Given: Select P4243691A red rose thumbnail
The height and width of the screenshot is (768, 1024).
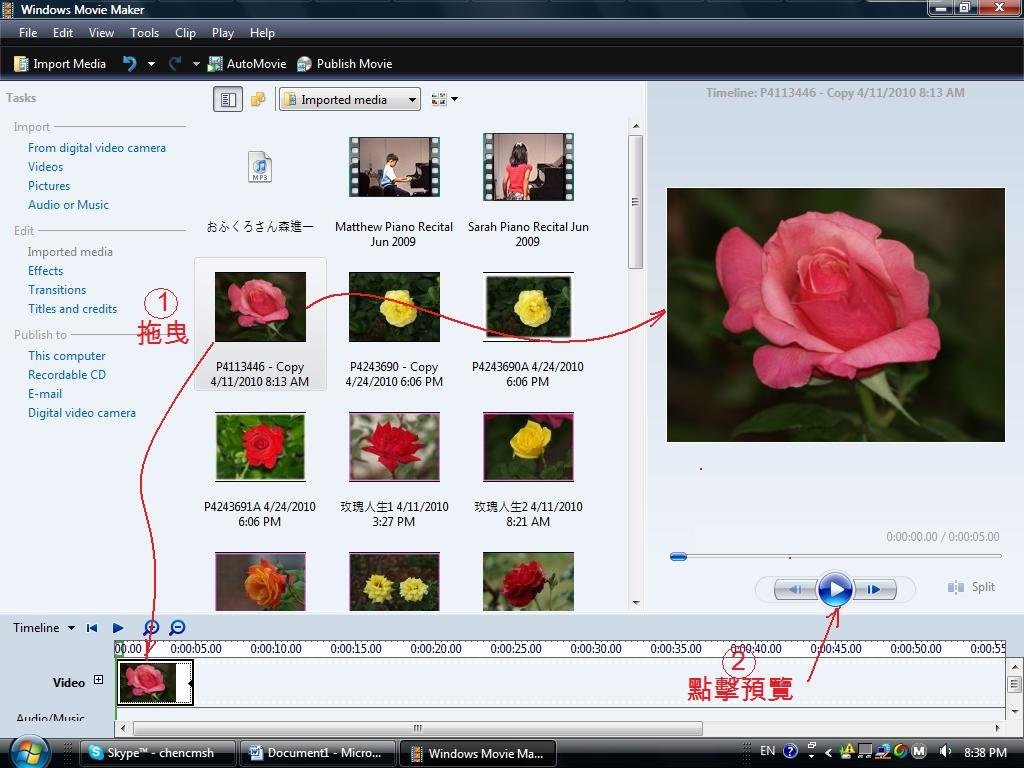Looking at the screenshot, I should tap(260, 447).
